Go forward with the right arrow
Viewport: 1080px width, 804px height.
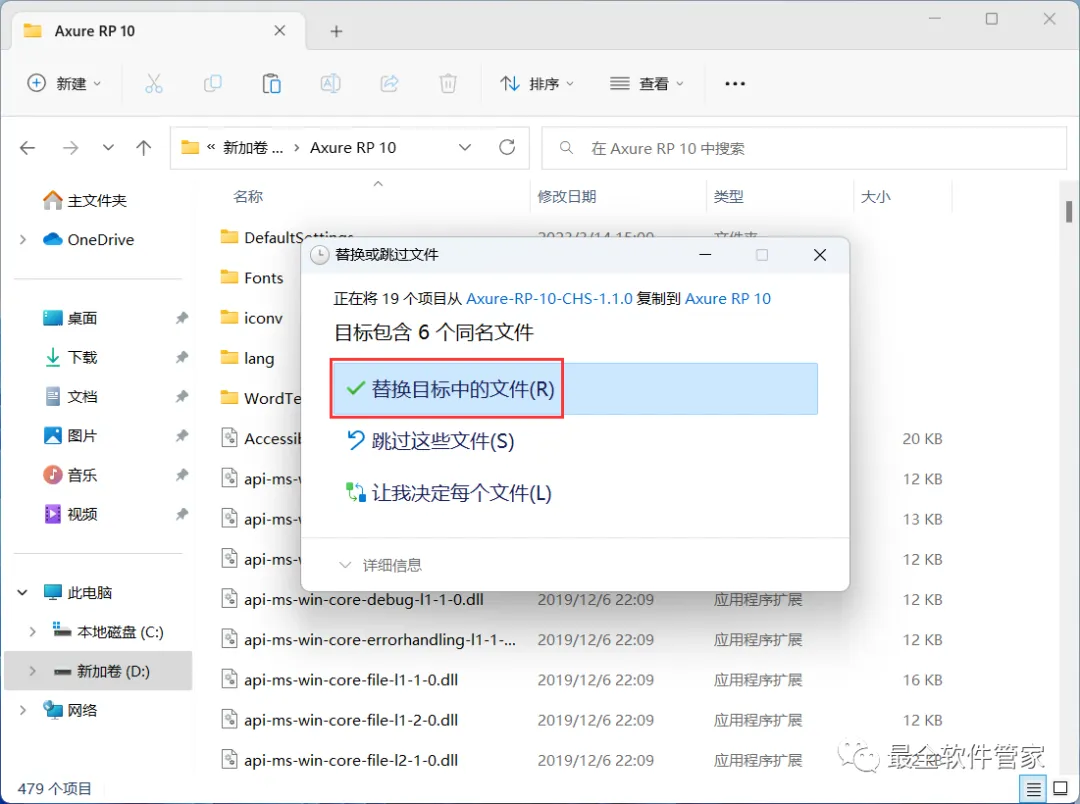(70, 147)
